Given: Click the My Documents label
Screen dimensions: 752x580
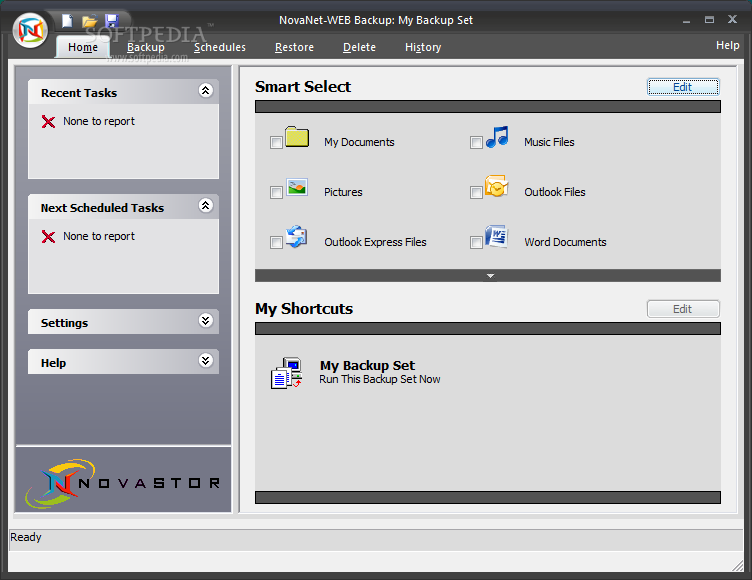Looking at the screenshot, I should (359, 142).
